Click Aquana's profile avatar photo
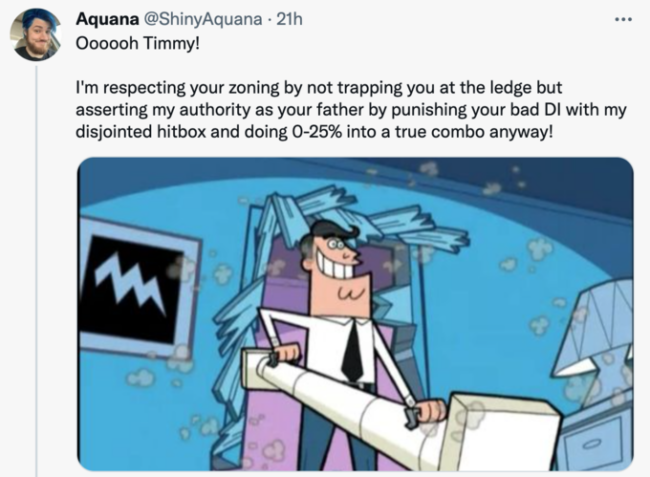Viewport: 650px width, 477px height. pos(35,35)
